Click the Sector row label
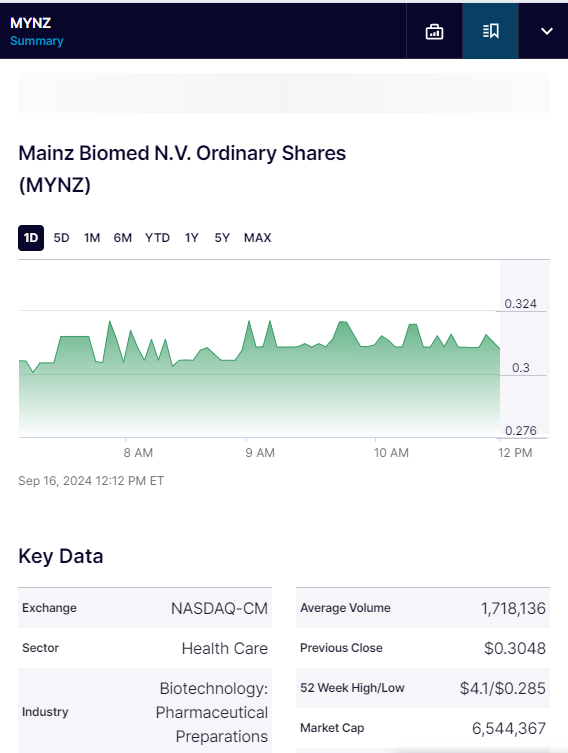This screenshot has height=753, width=568. pyautogui.click(x=40, y=648)
